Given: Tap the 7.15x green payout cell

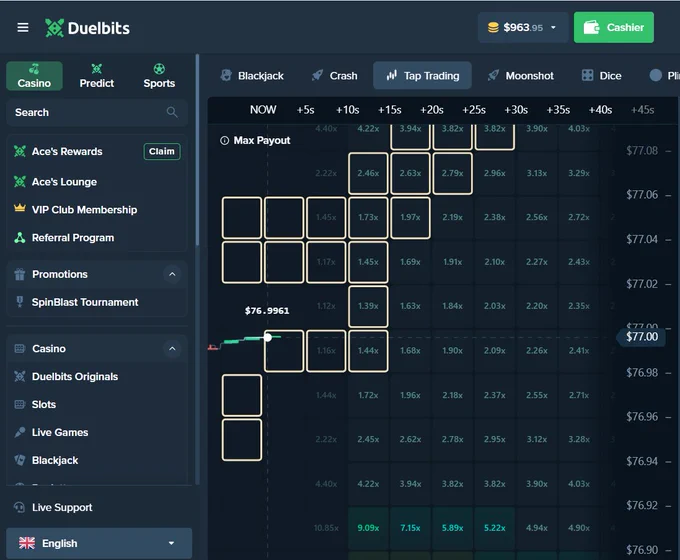Looking at the screenshot, I should coord(410,528).
